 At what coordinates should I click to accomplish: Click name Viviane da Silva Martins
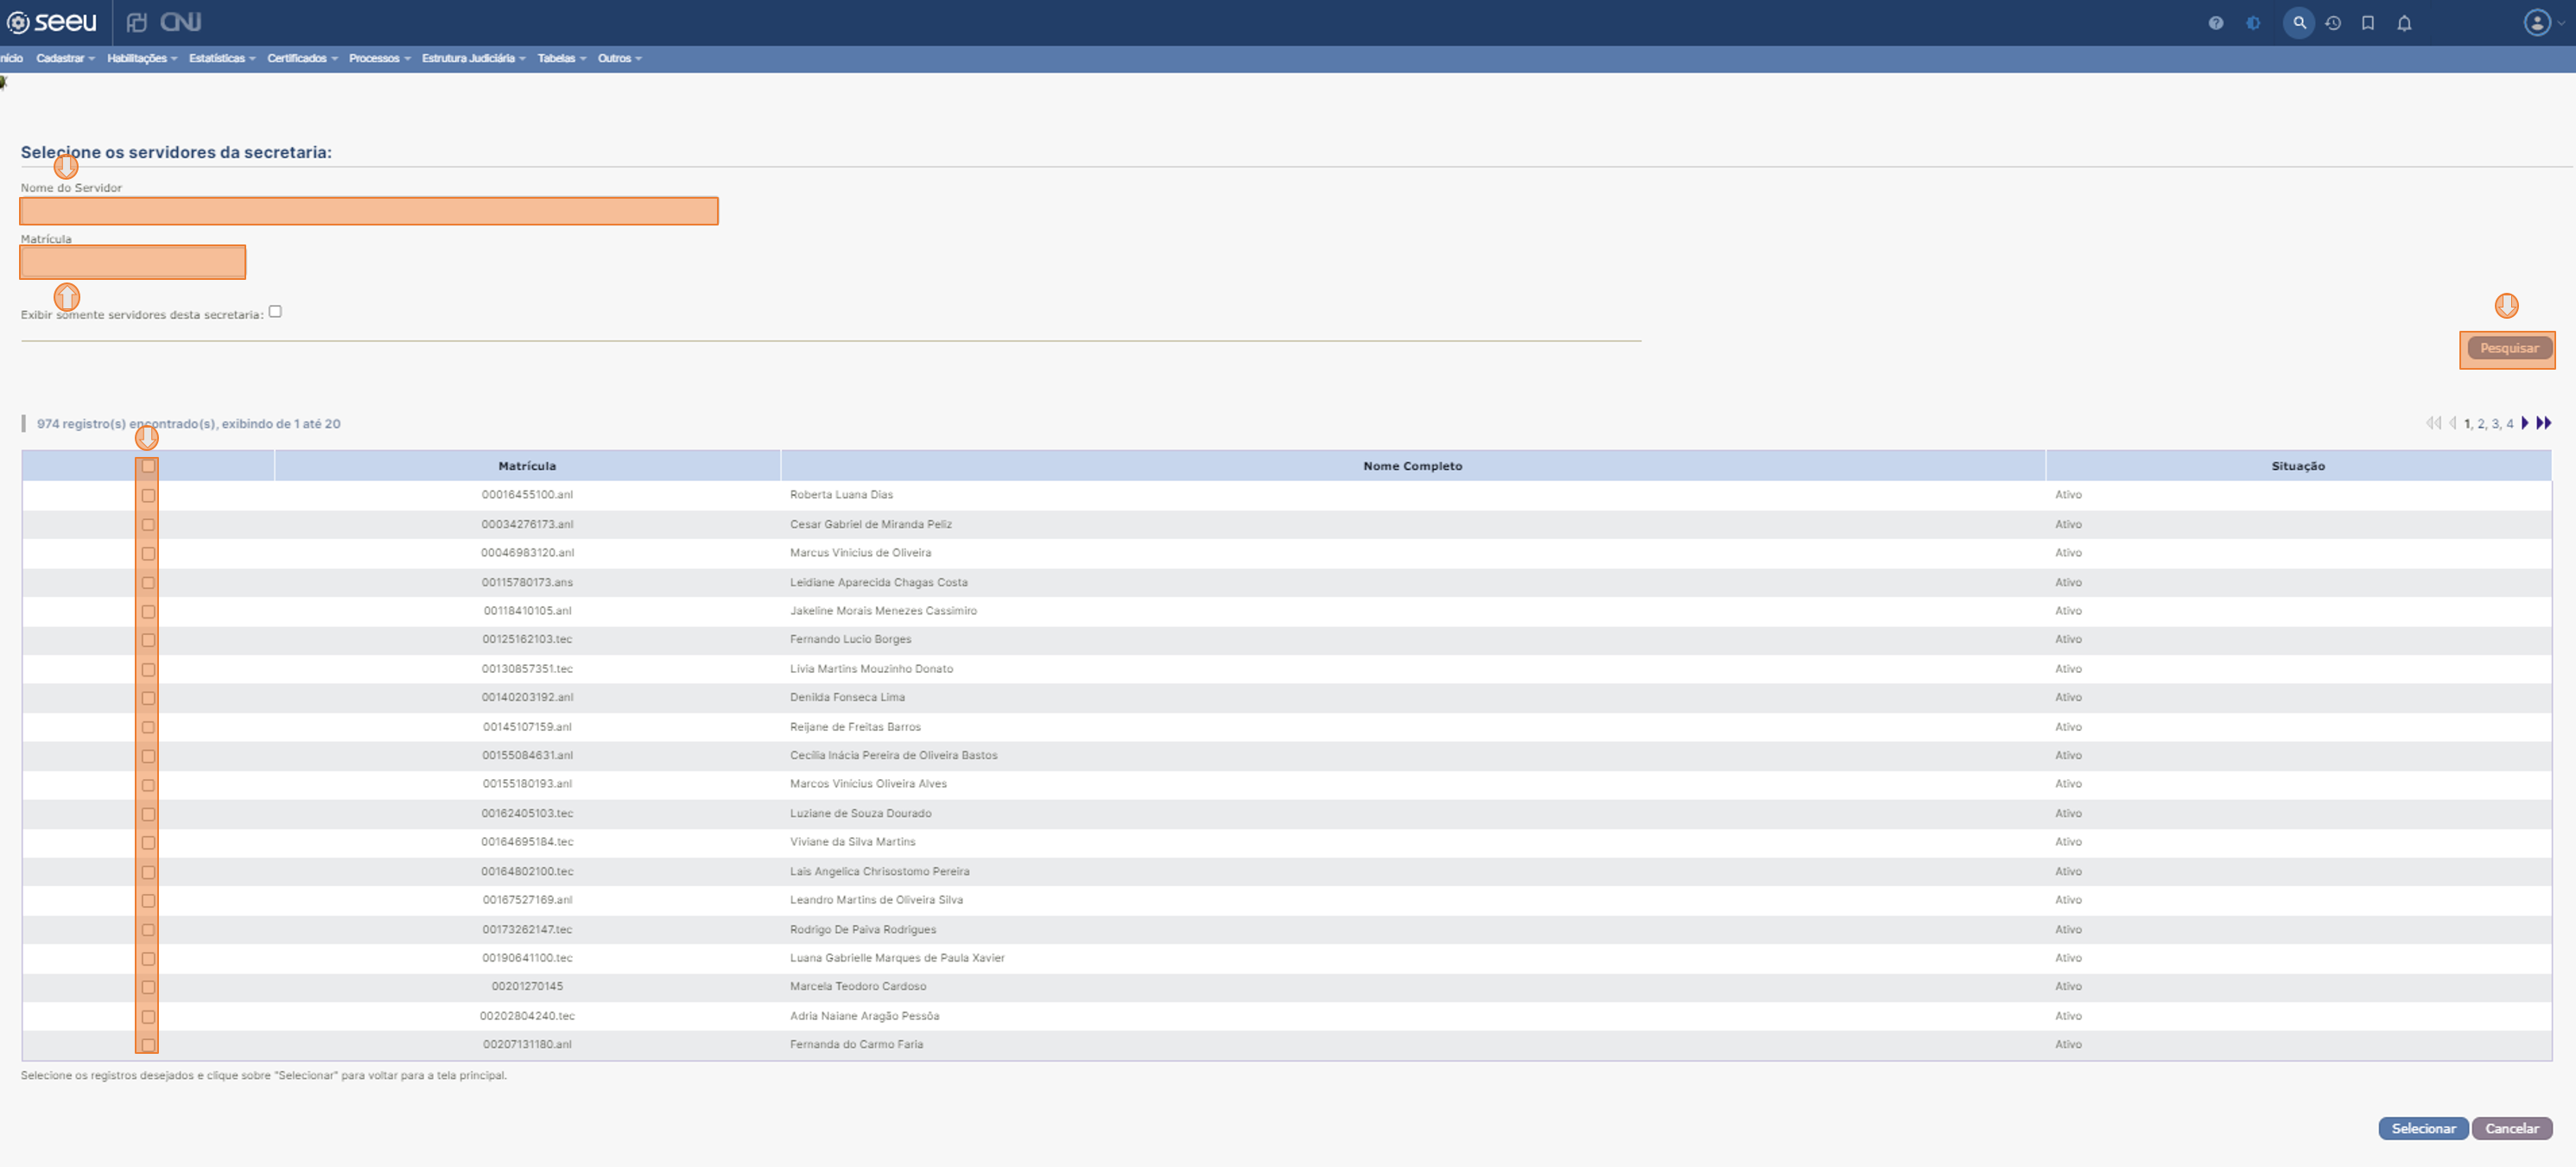click(852, 842)
